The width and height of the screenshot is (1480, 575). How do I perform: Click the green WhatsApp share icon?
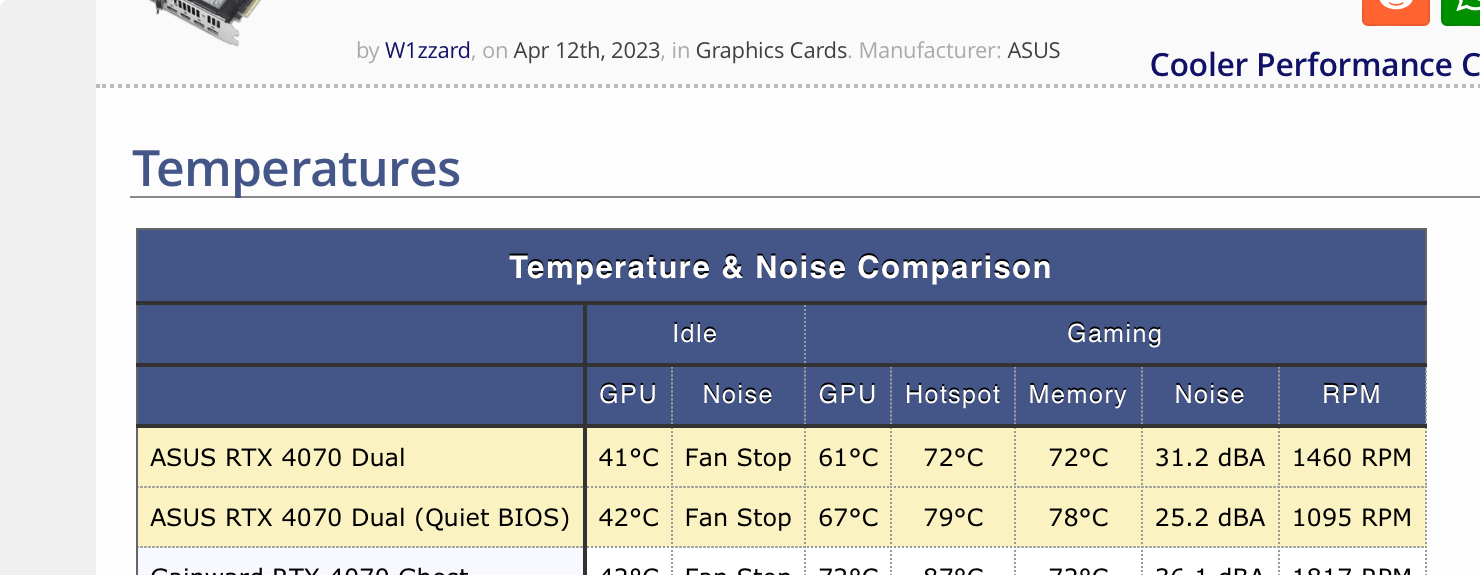[x=1462, y=8]
